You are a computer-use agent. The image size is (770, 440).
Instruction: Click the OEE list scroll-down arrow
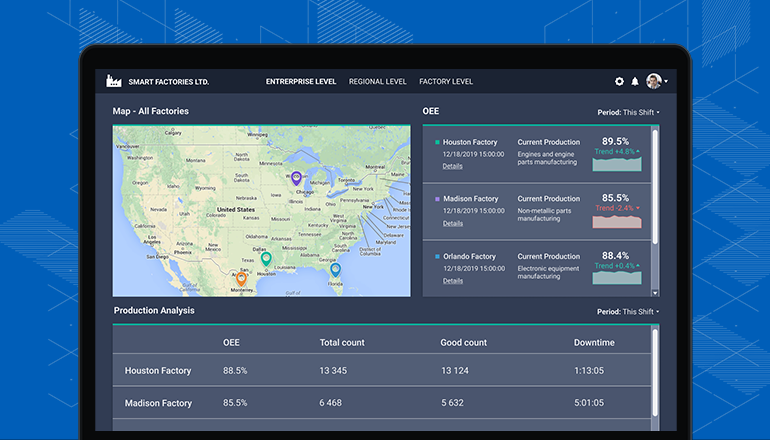click(x=655, y=293)
